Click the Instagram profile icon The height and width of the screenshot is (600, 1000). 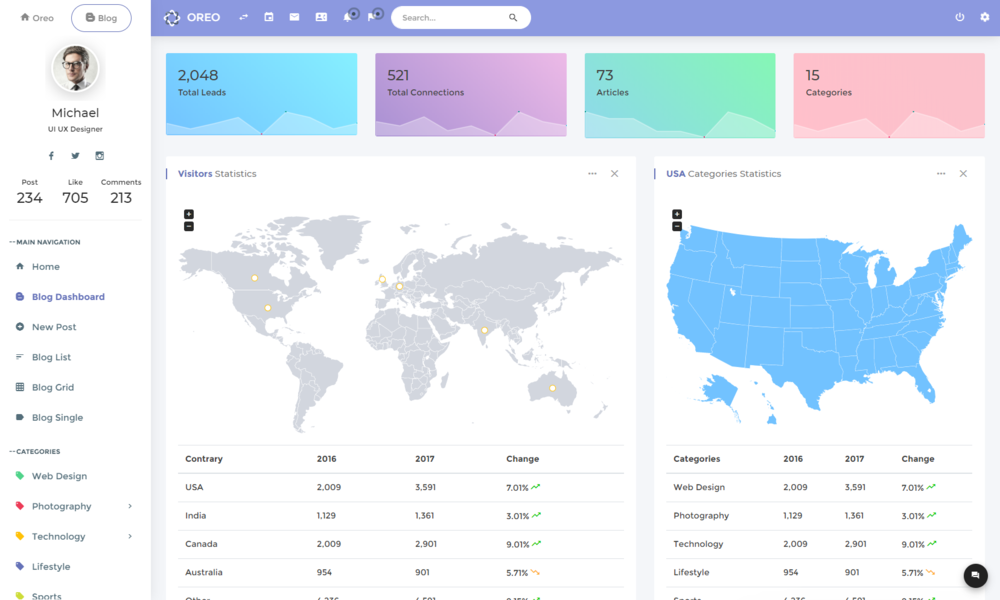pos(100,156)
